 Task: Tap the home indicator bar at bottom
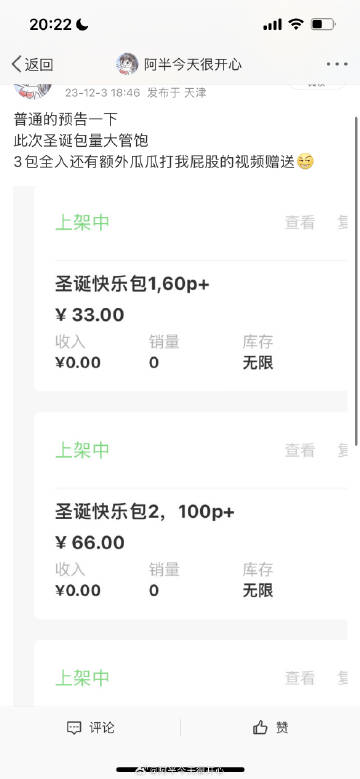[x=180, y=770]
